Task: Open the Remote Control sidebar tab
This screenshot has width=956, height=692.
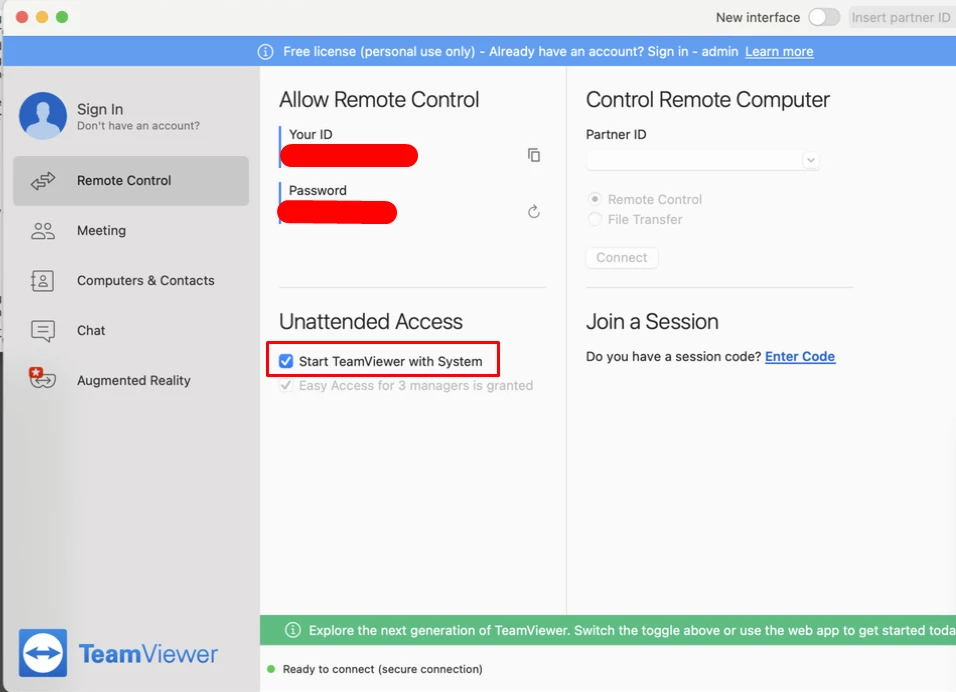Action: (x=131, y=180)
